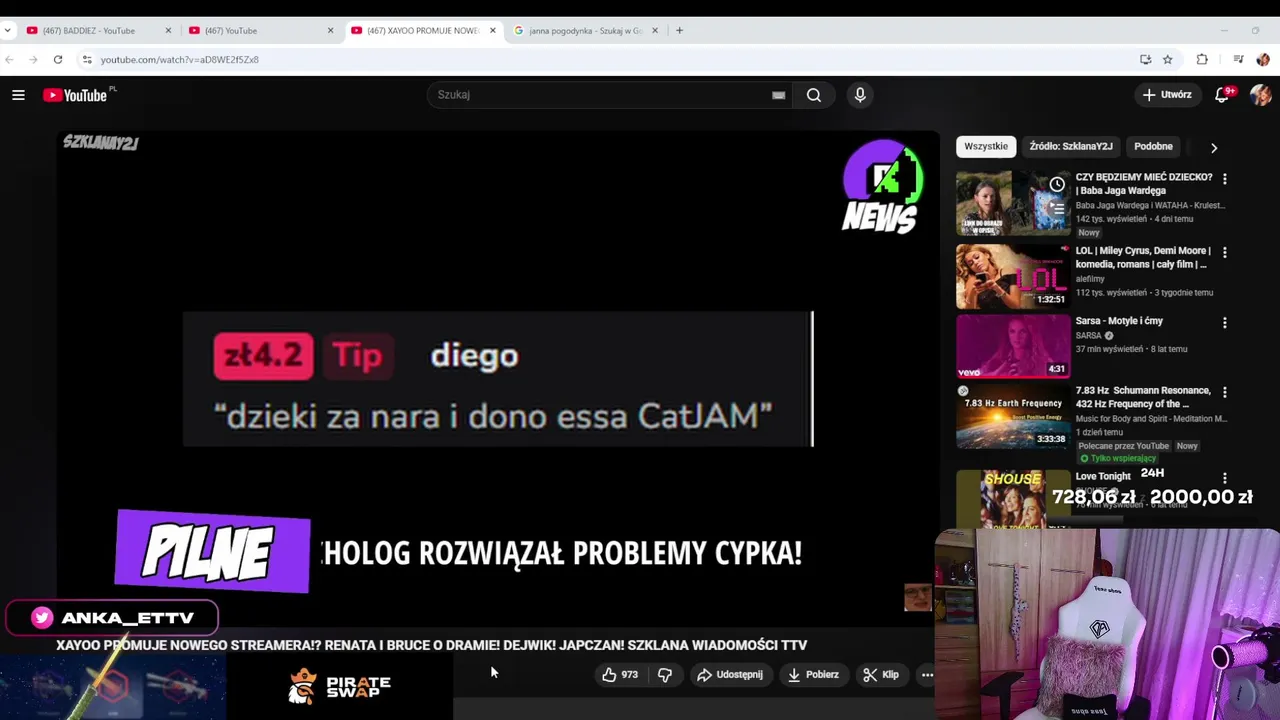Viewport: 1280px width, 720px height.
Task: Bookmark this page with the star
Action: (1167, 60)
